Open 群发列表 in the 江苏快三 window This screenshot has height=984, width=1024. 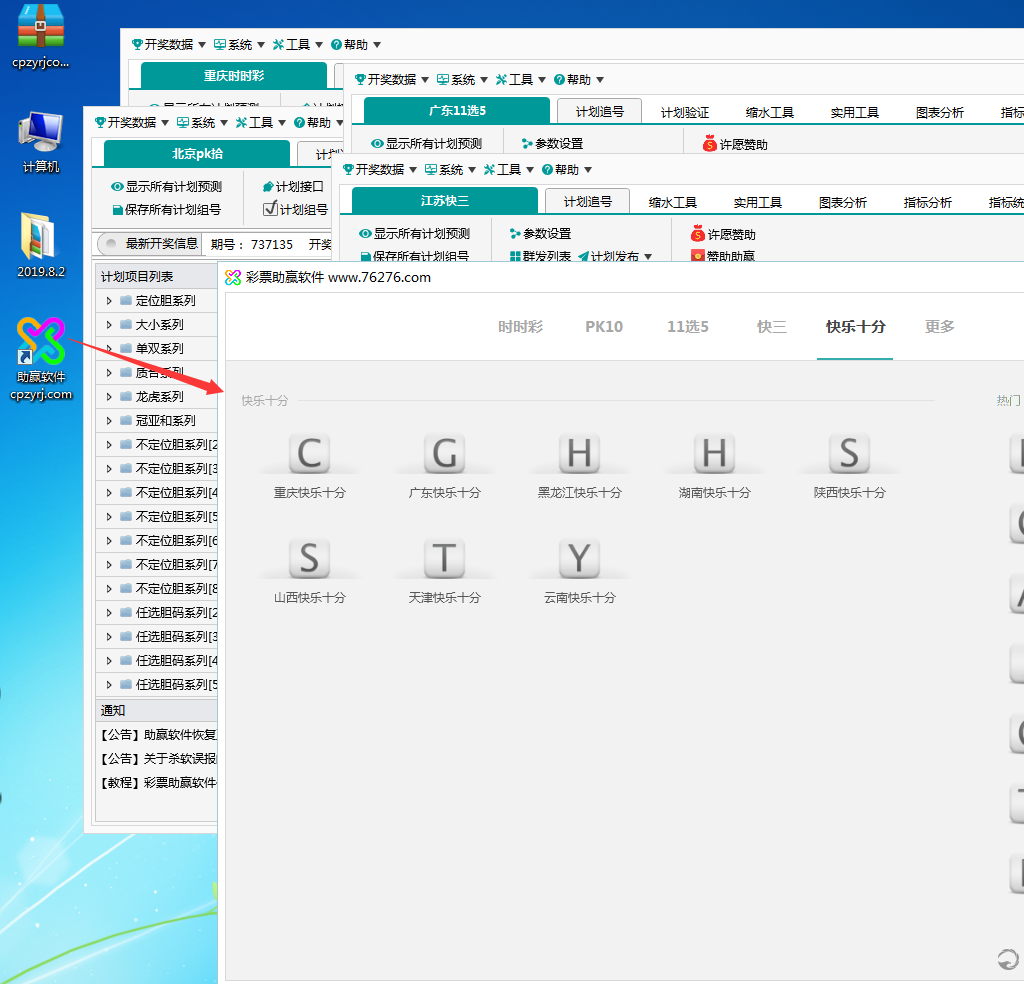541,256
